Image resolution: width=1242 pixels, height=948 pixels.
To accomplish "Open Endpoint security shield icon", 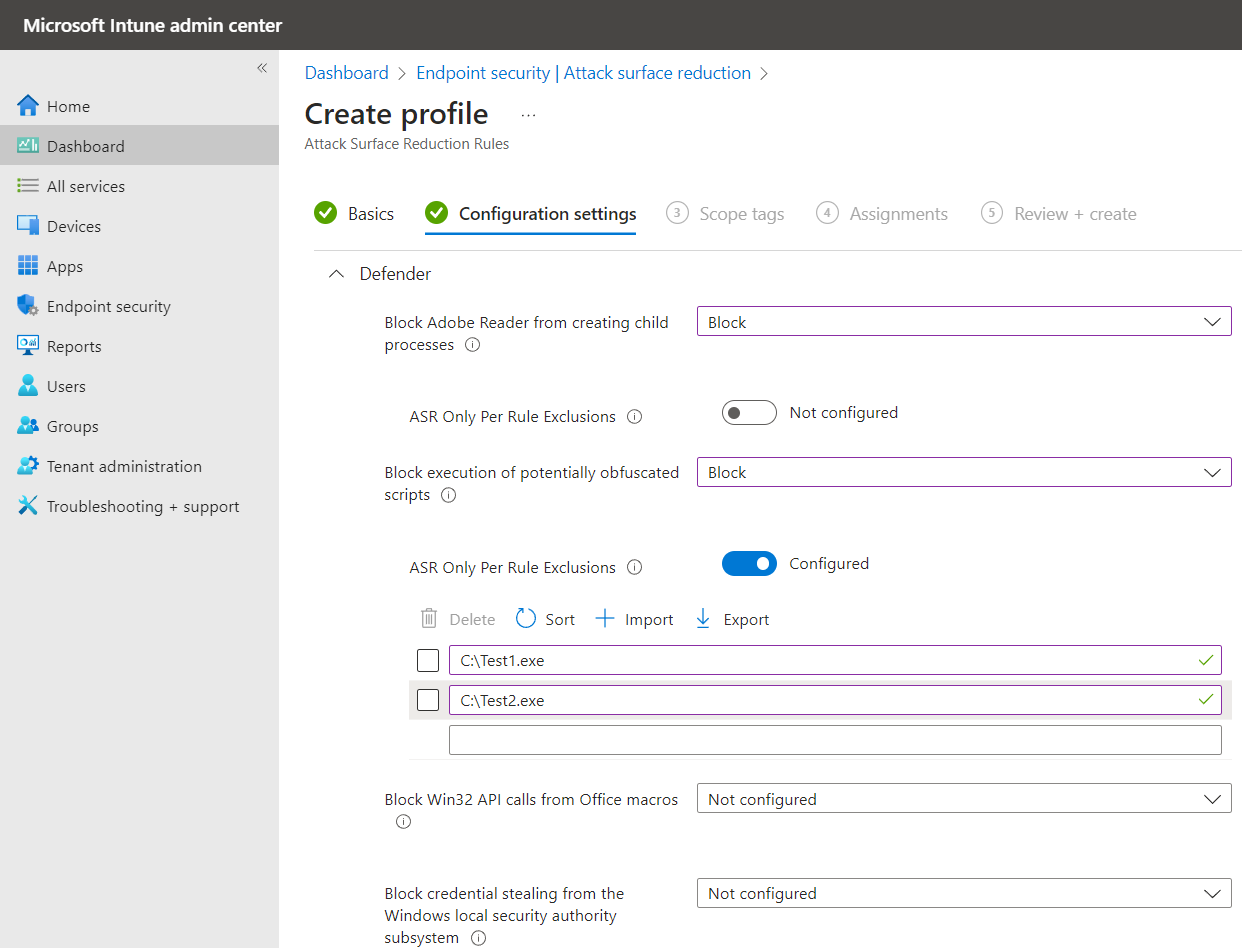I will click(28, 306).
